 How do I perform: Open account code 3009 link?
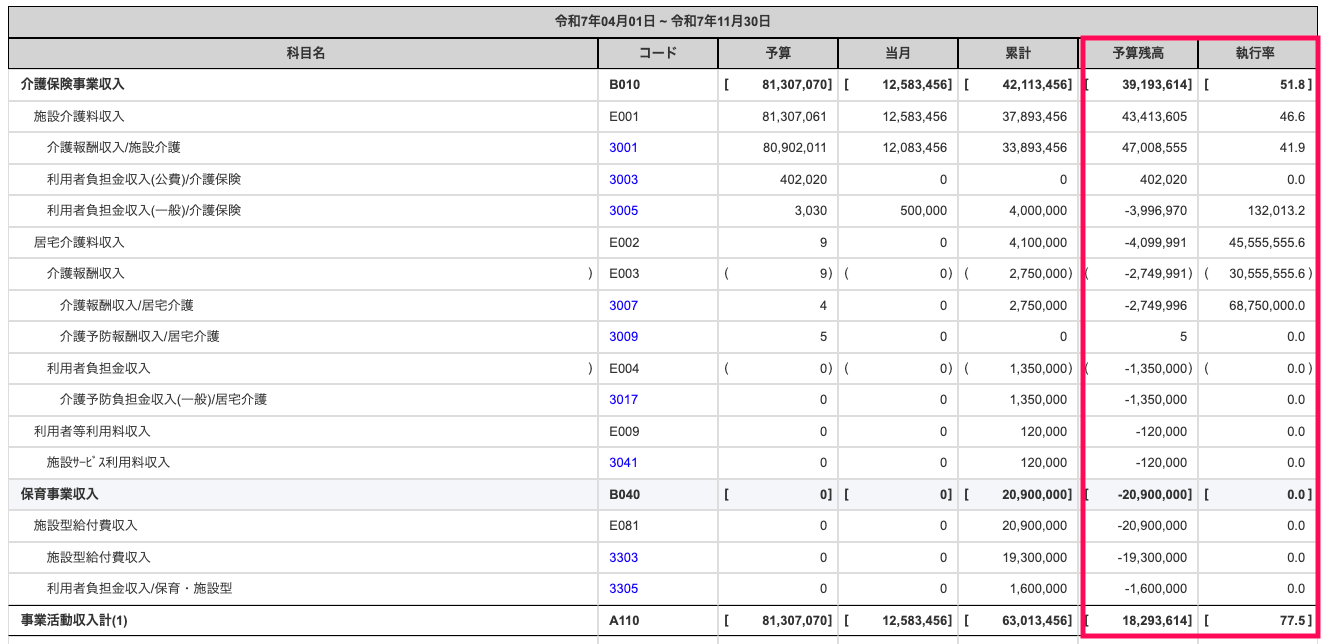[x=623, y=337]
